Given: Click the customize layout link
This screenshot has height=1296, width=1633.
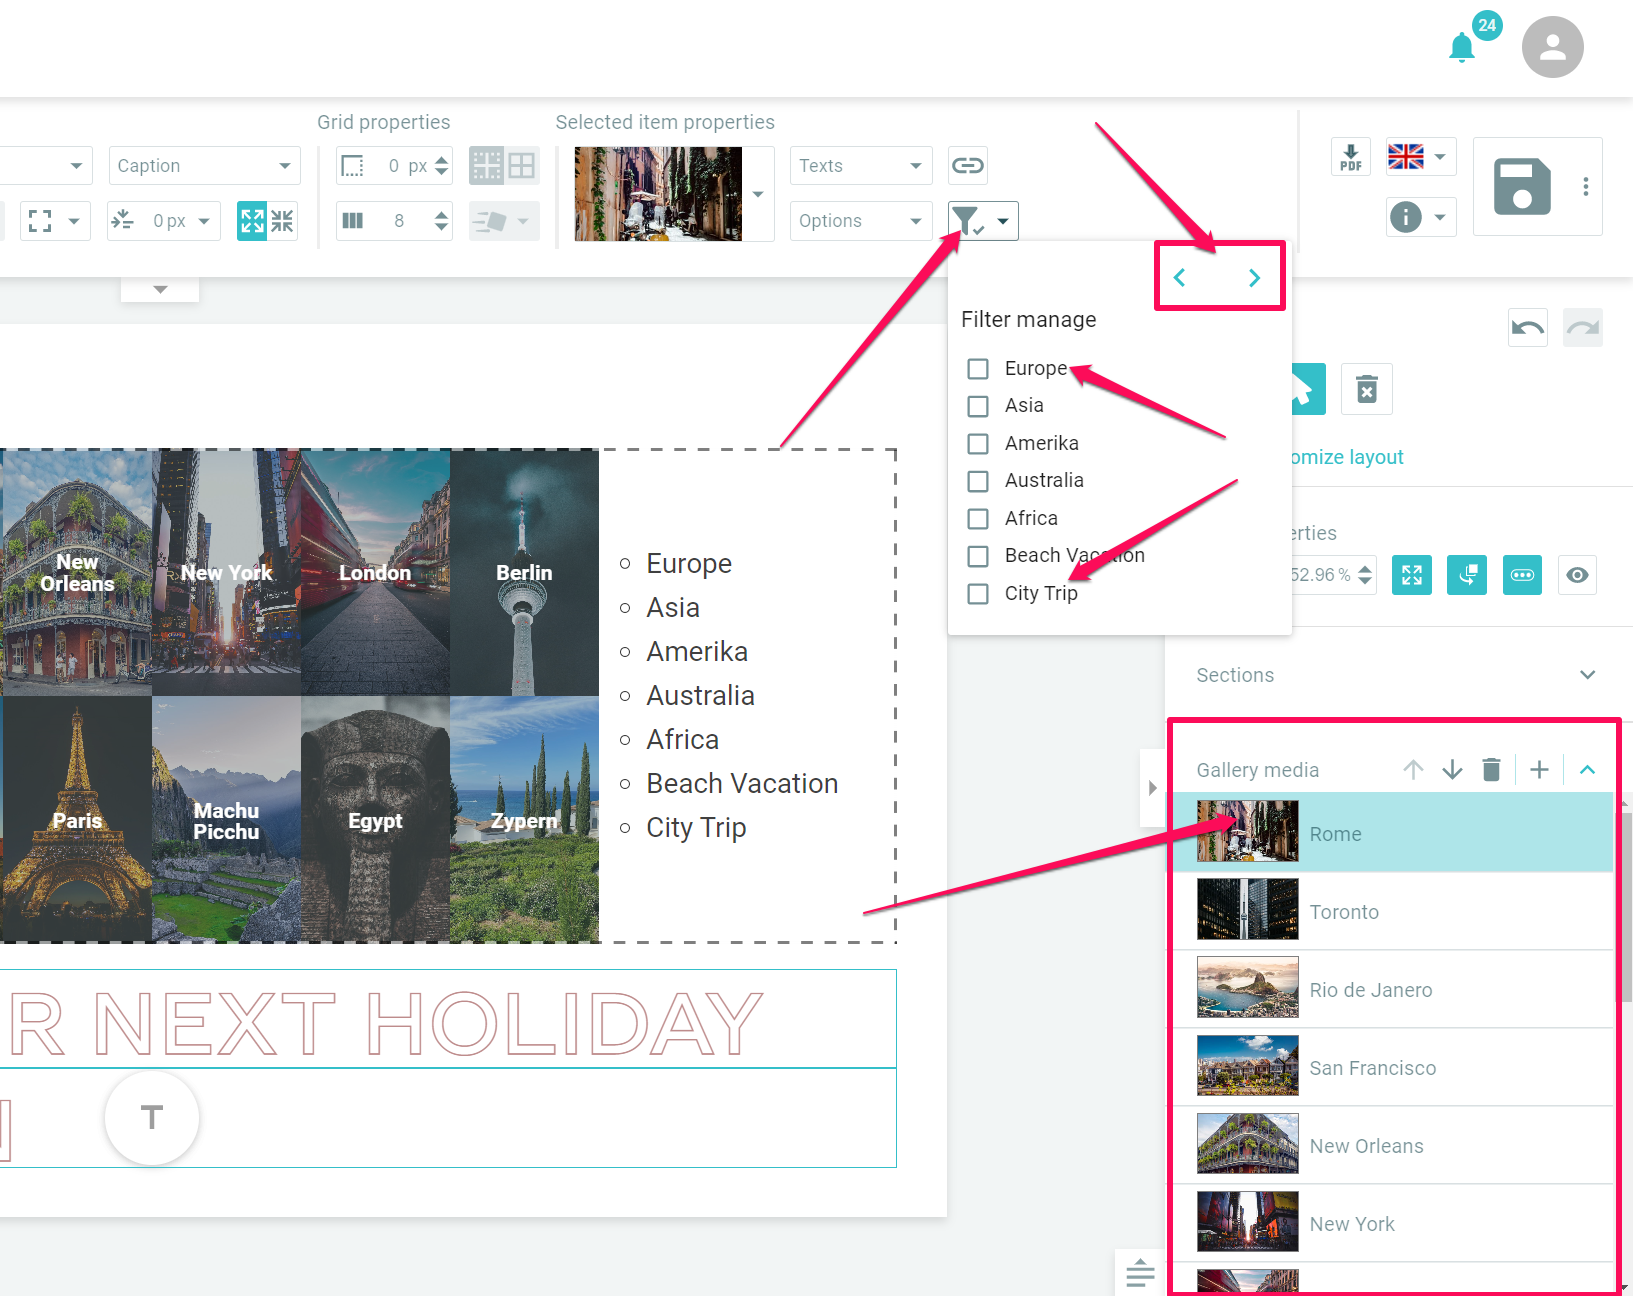Looking at the screenshot, I should point(1346,457).
